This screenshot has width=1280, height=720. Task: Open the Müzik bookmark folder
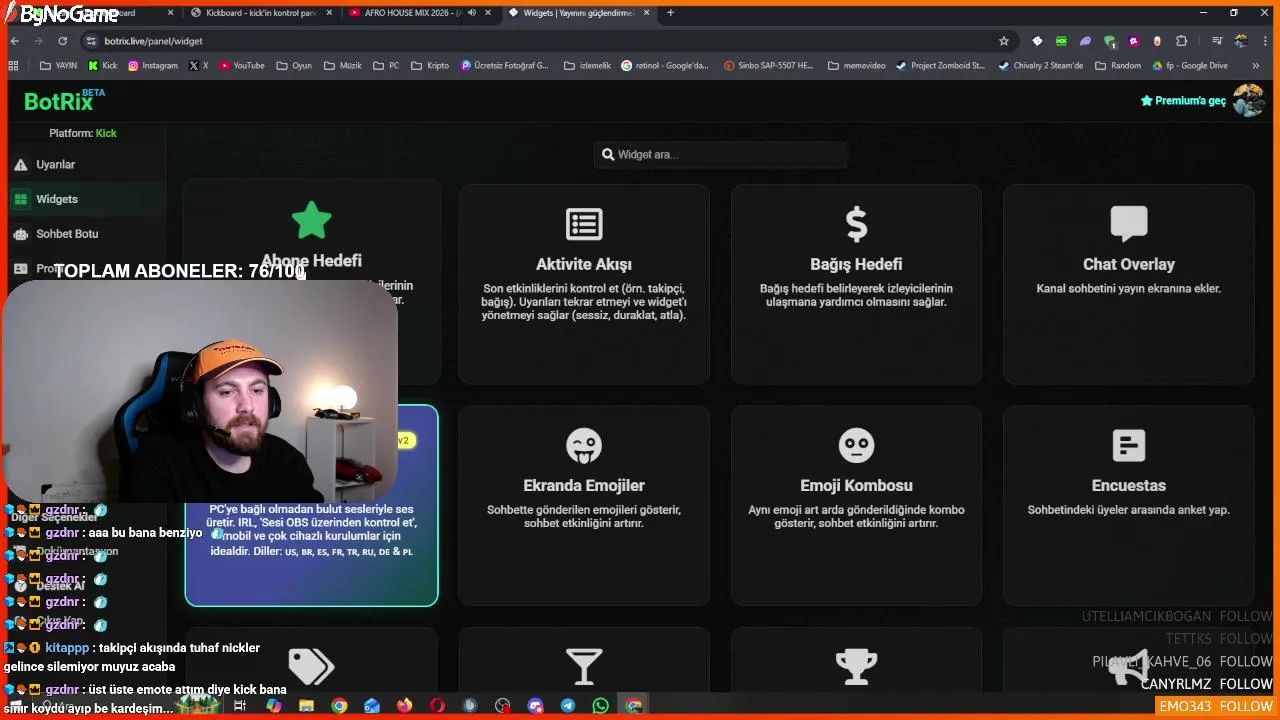tap(343, 66)
